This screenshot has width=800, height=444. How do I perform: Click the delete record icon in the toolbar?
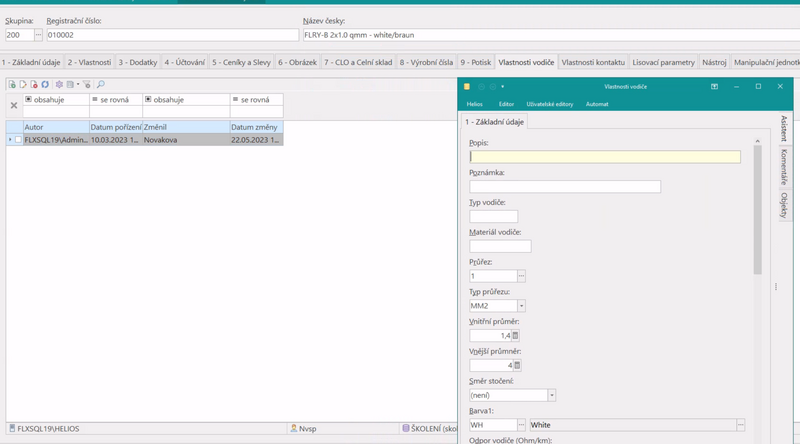34,85
